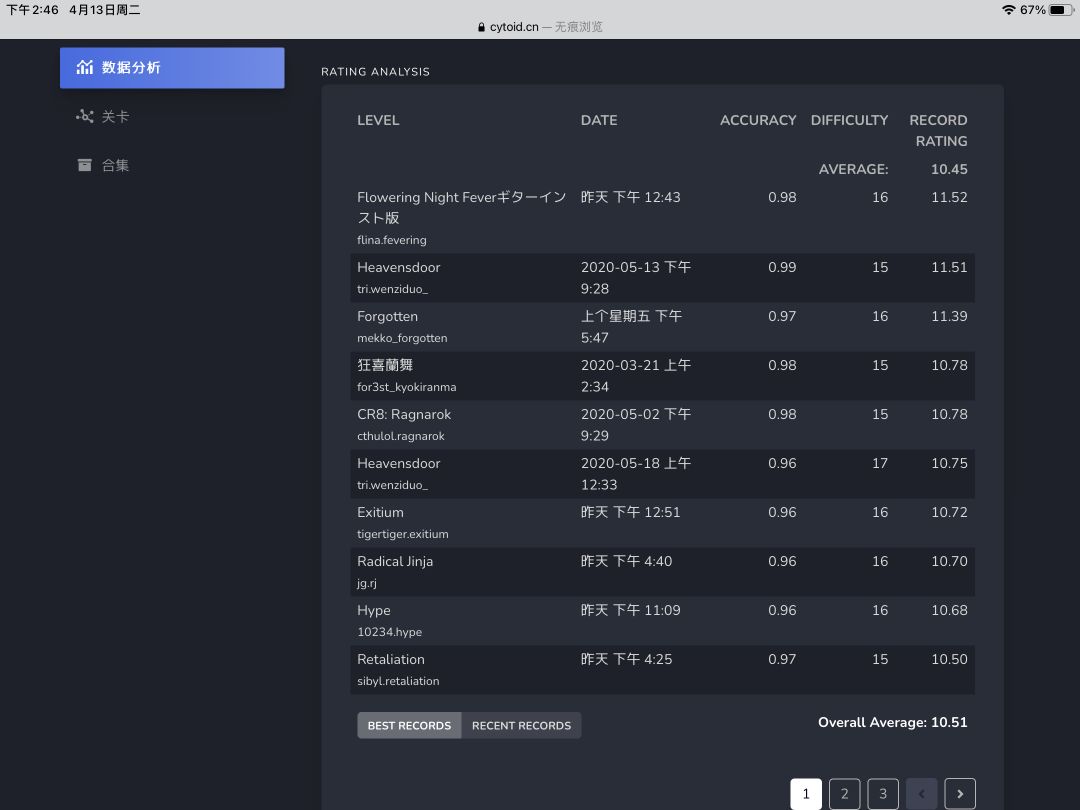The image size is (1080, 810).
Task: Tap the lock icon beside cytoid.cn
Action: 481,27
